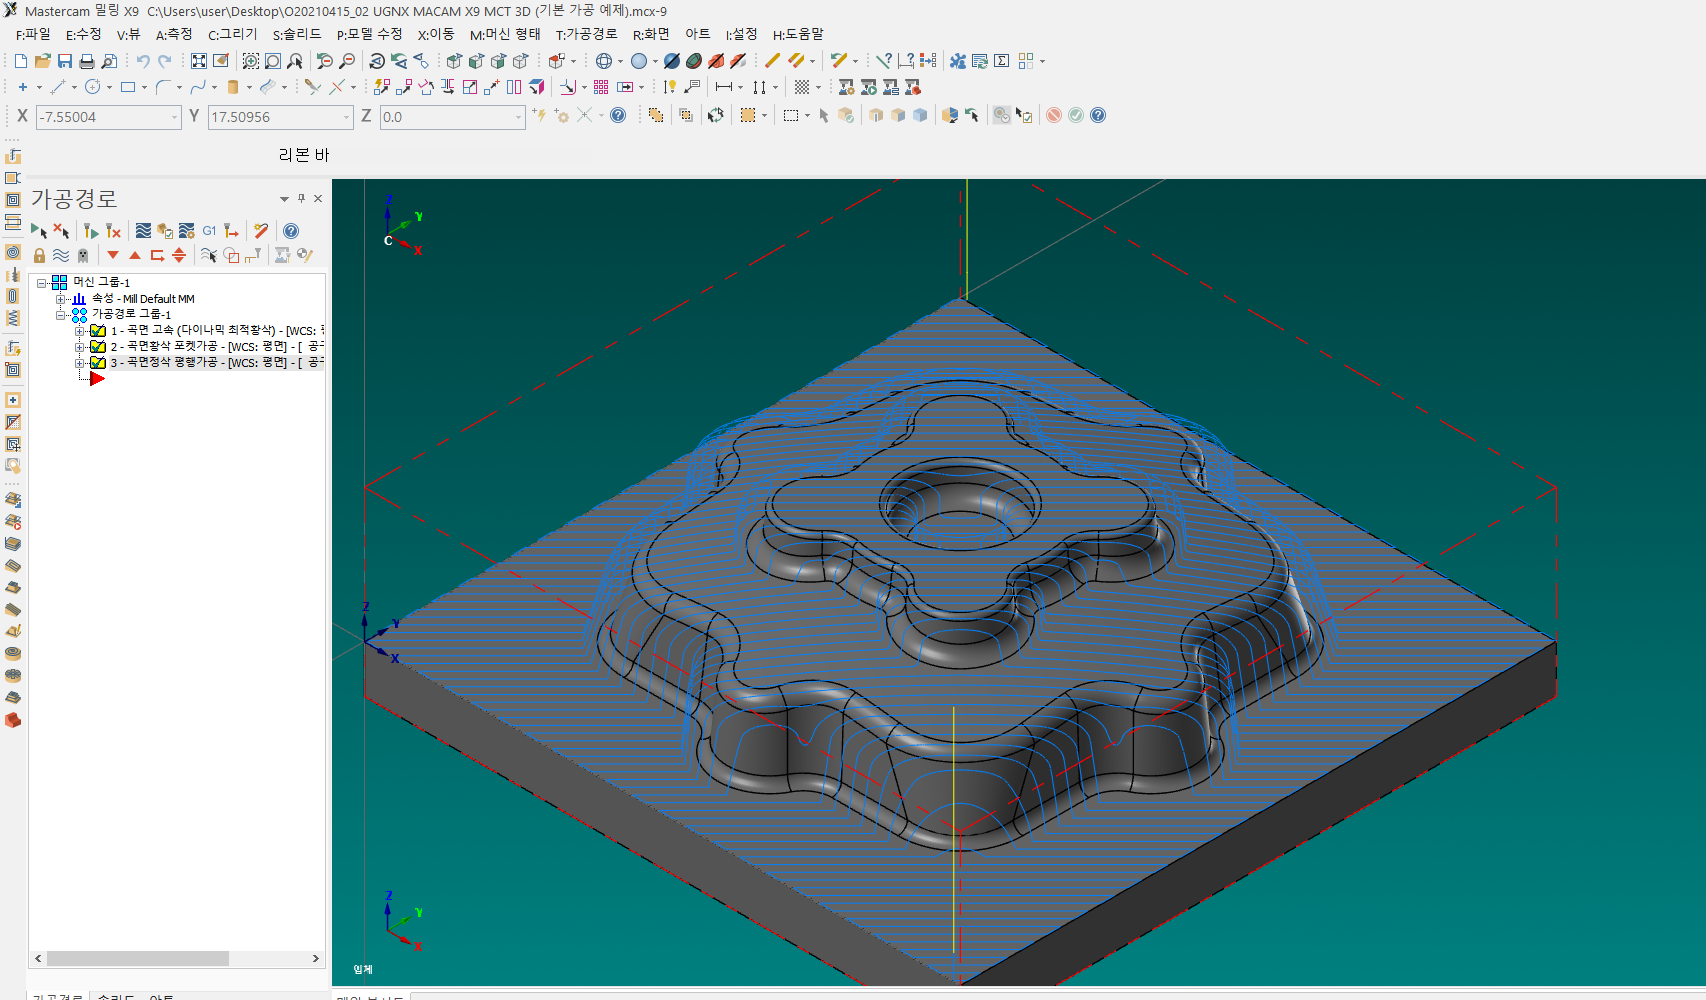Collapse the 머신 그룹-1 tree node

[x=42, y=283]
